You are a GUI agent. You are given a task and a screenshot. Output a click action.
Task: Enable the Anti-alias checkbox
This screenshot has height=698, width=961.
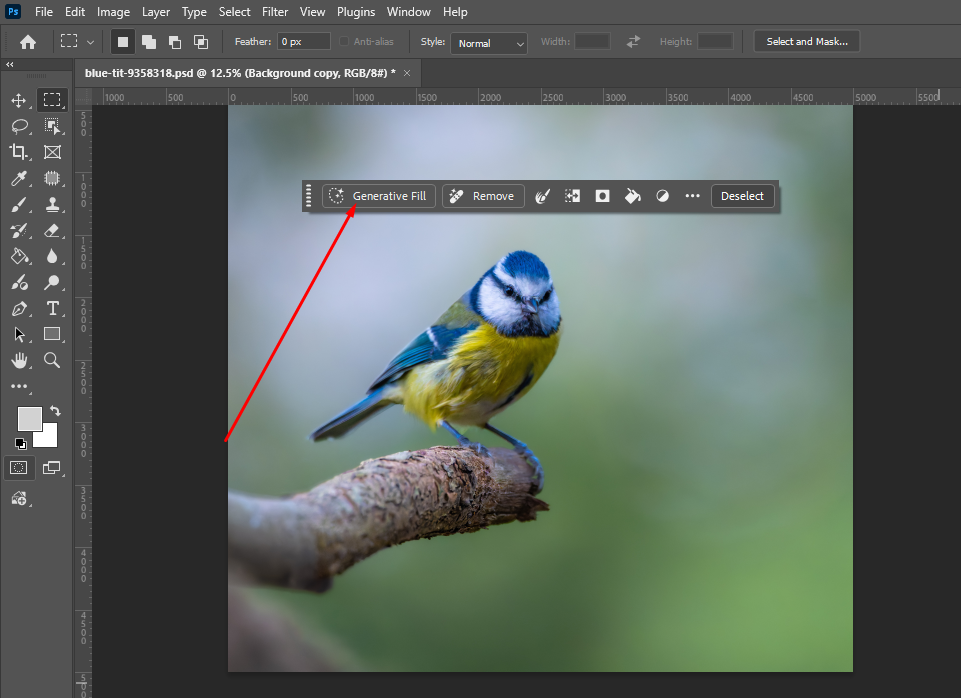343,41
